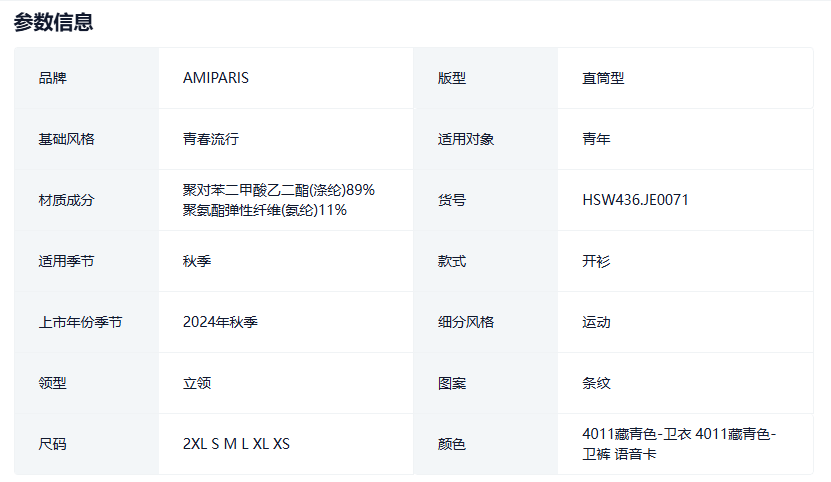Select the 开衫 style value
Screen dimensions: 831x482
tap(596, 261)
